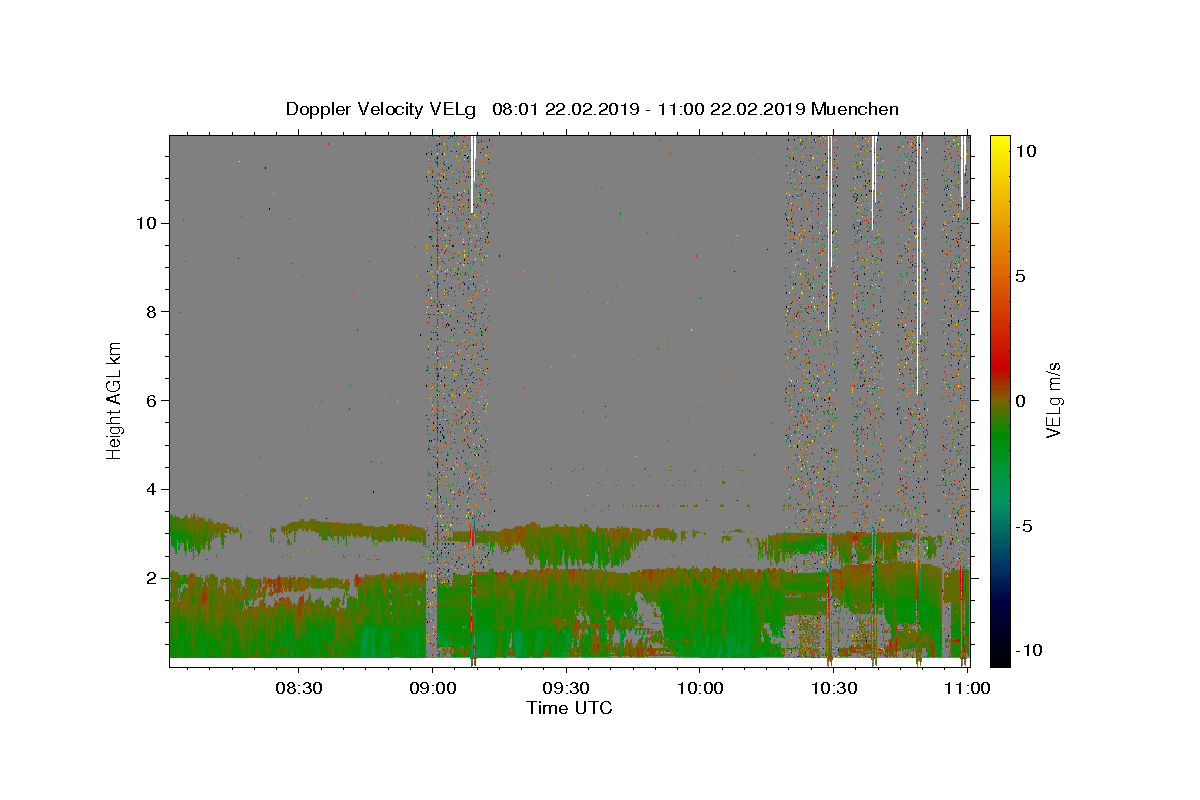This screenshot has width=1200, height=800.
Task: Click the 10:30 time tick label
Action: tap(834, 688)
